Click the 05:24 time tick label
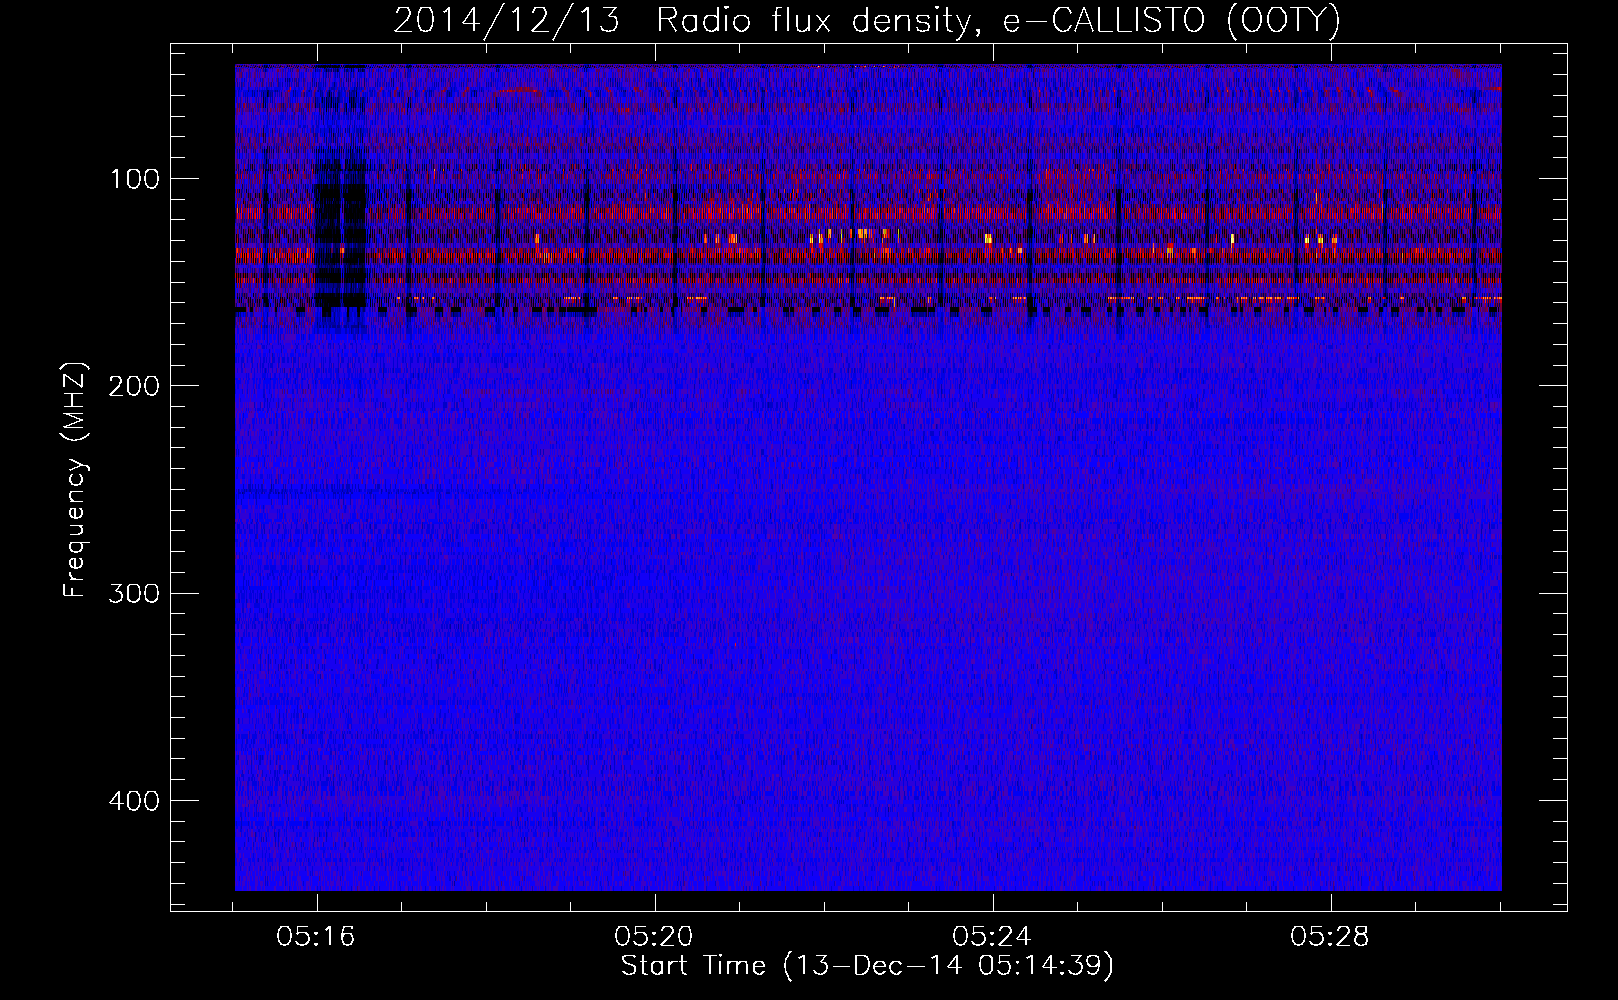The height and width of the screenshot is (1000, 1618). (x=993, y=937)
